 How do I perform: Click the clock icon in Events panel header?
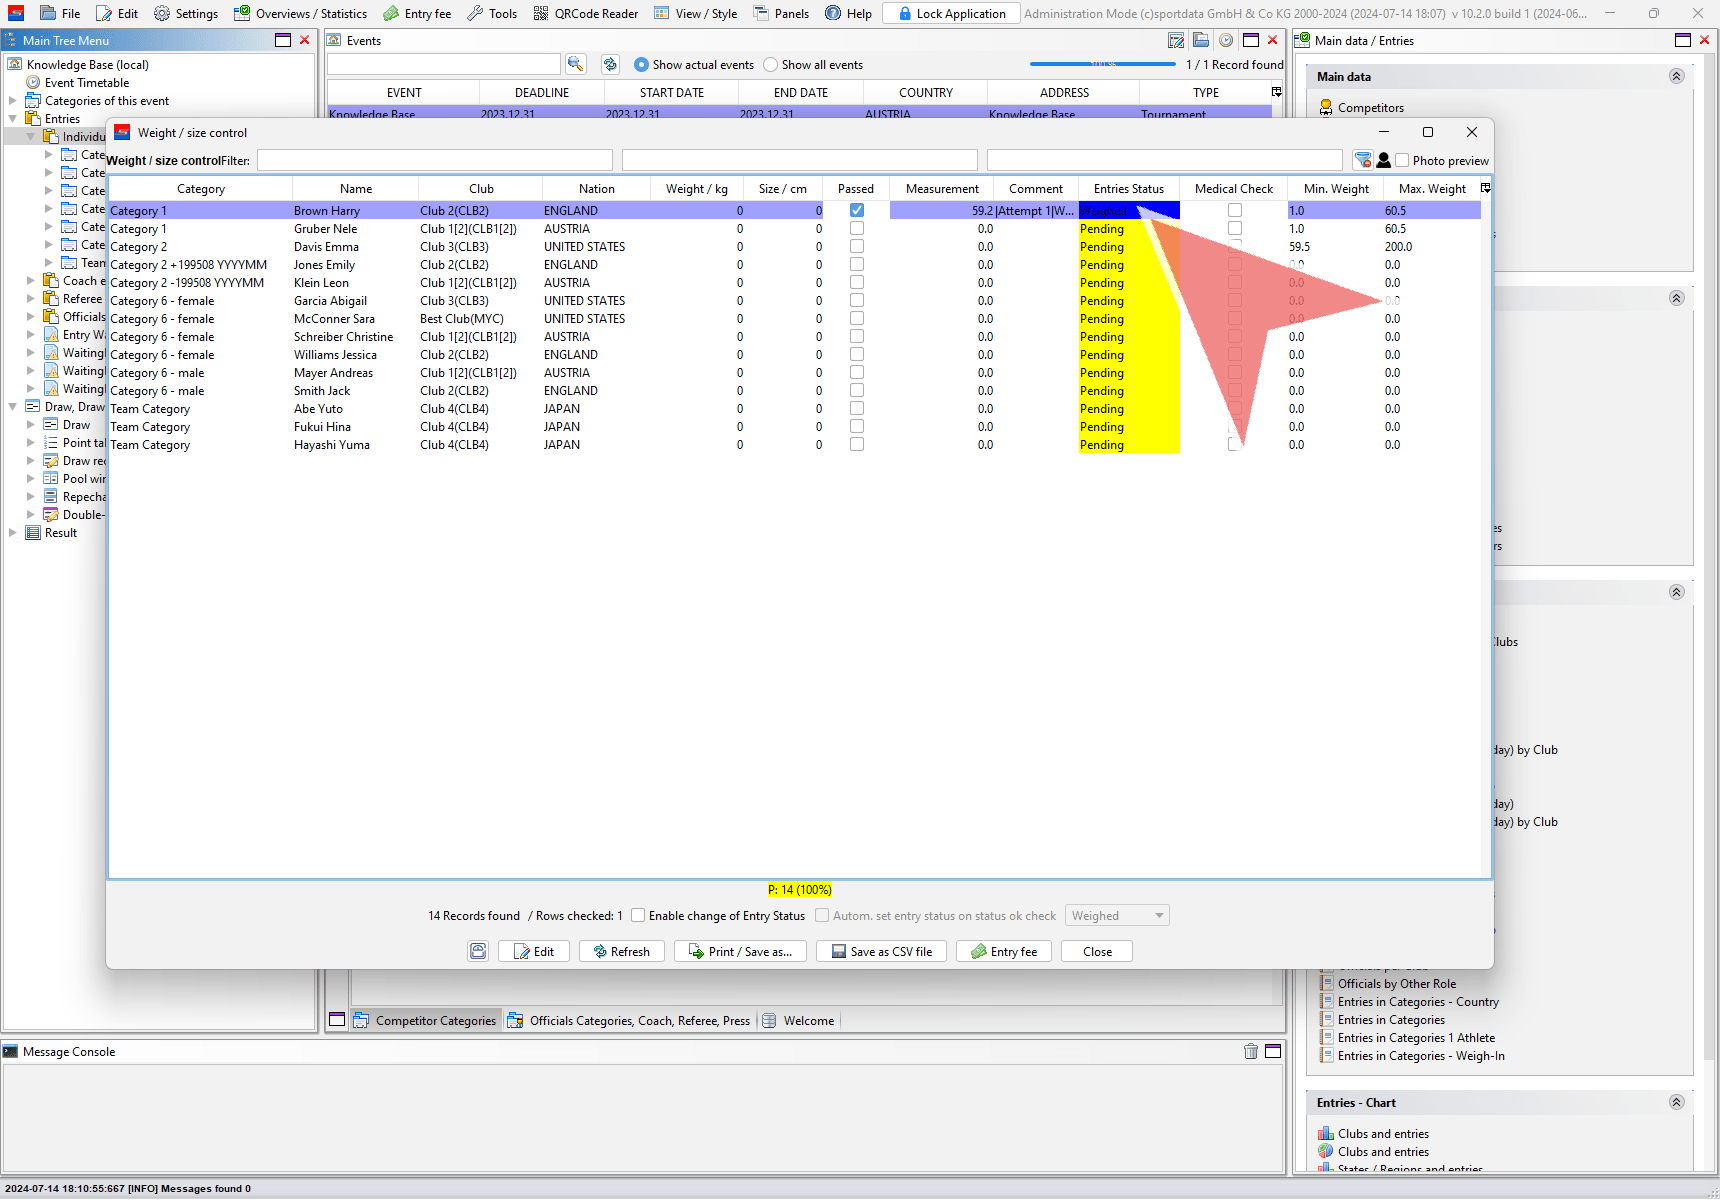pos(1226,40)
